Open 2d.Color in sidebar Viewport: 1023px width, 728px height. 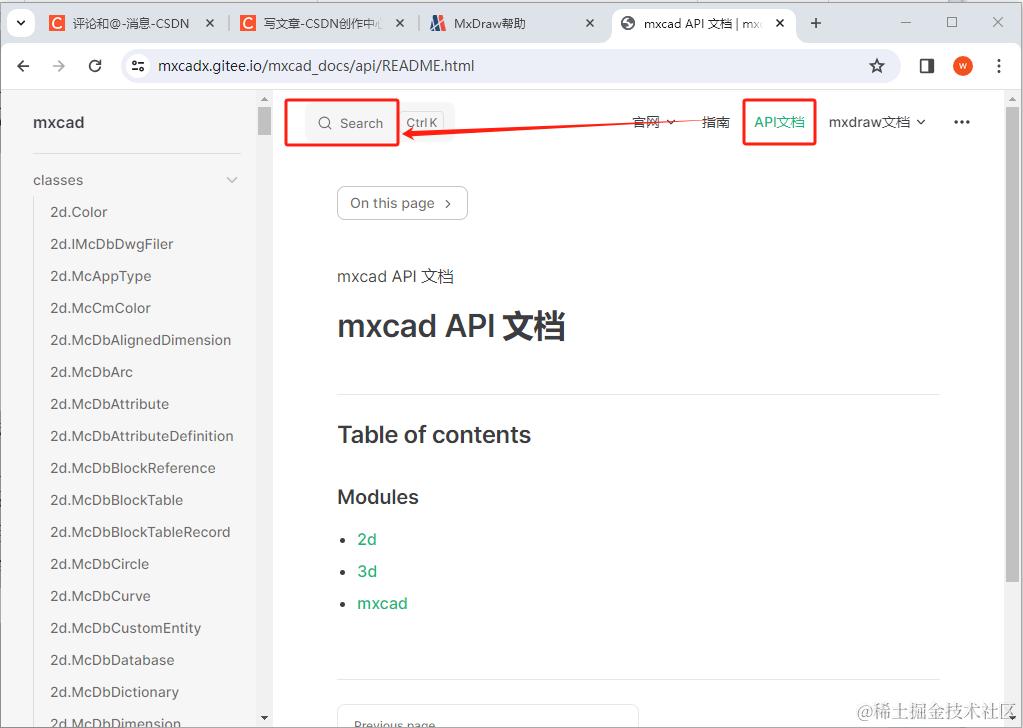78,212
